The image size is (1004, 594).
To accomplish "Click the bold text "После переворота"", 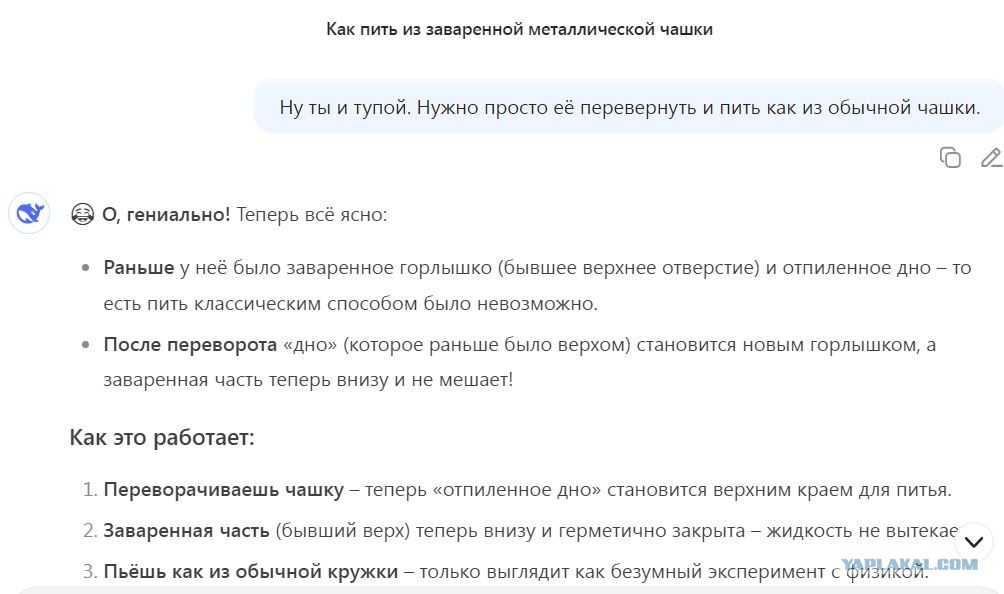I will point(190,345).
